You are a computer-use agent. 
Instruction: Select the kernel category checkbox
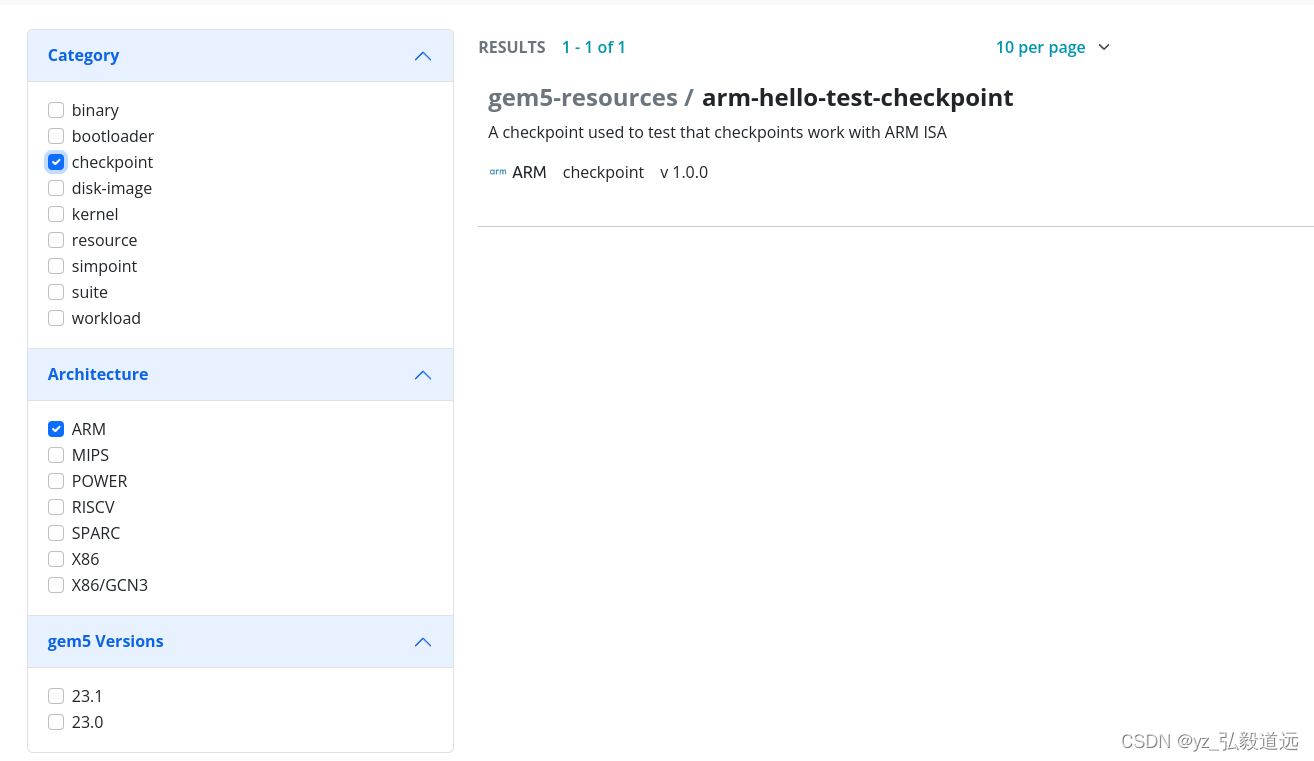(x=56, y=214)
